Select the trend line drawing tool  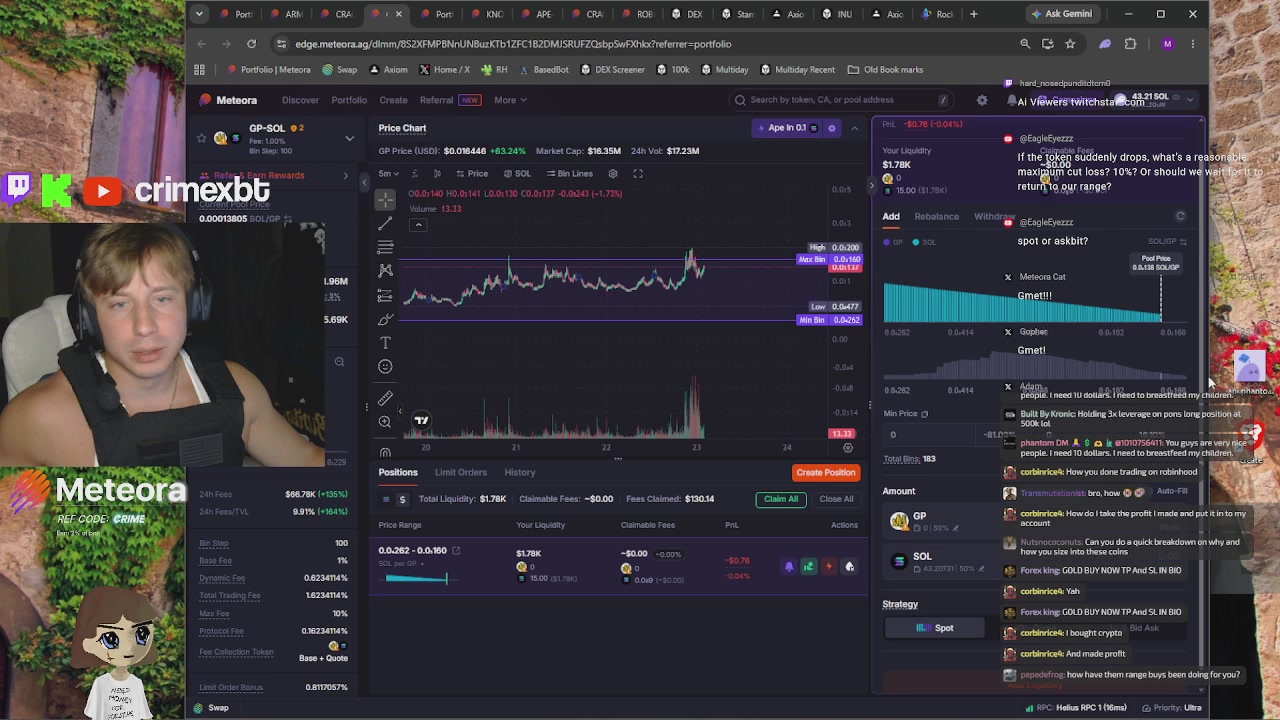click(x=385, y=223)
